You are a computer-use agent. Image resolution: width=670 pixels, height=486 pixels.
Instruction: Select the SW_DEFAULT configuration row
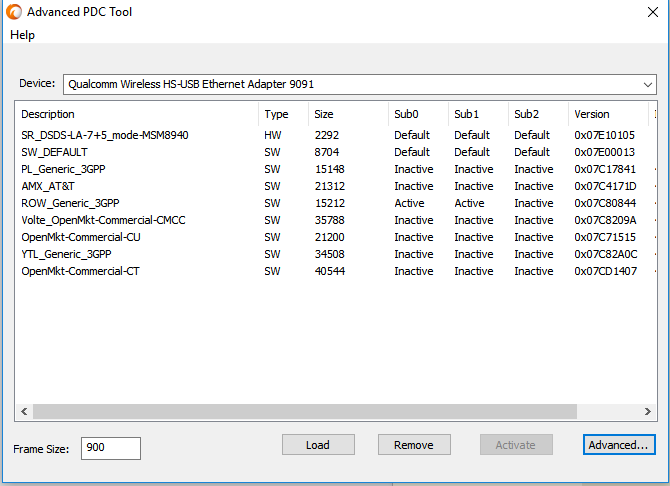pos(336,152)
